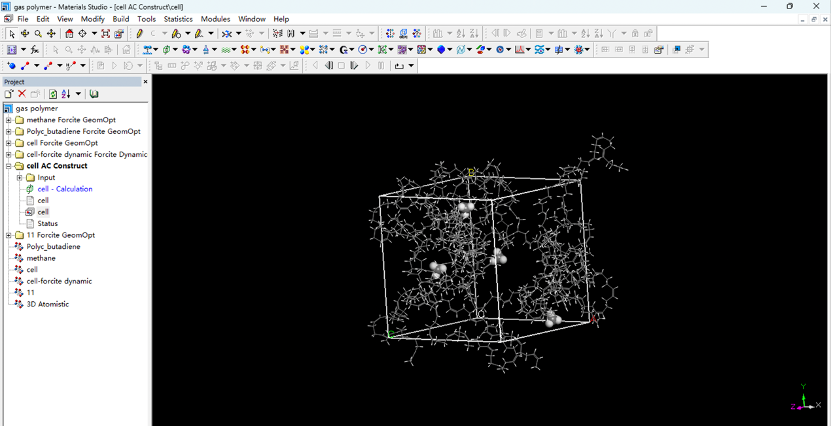Open the Window menu
Screen dimensions: 832x426
(x=252, y=19)
